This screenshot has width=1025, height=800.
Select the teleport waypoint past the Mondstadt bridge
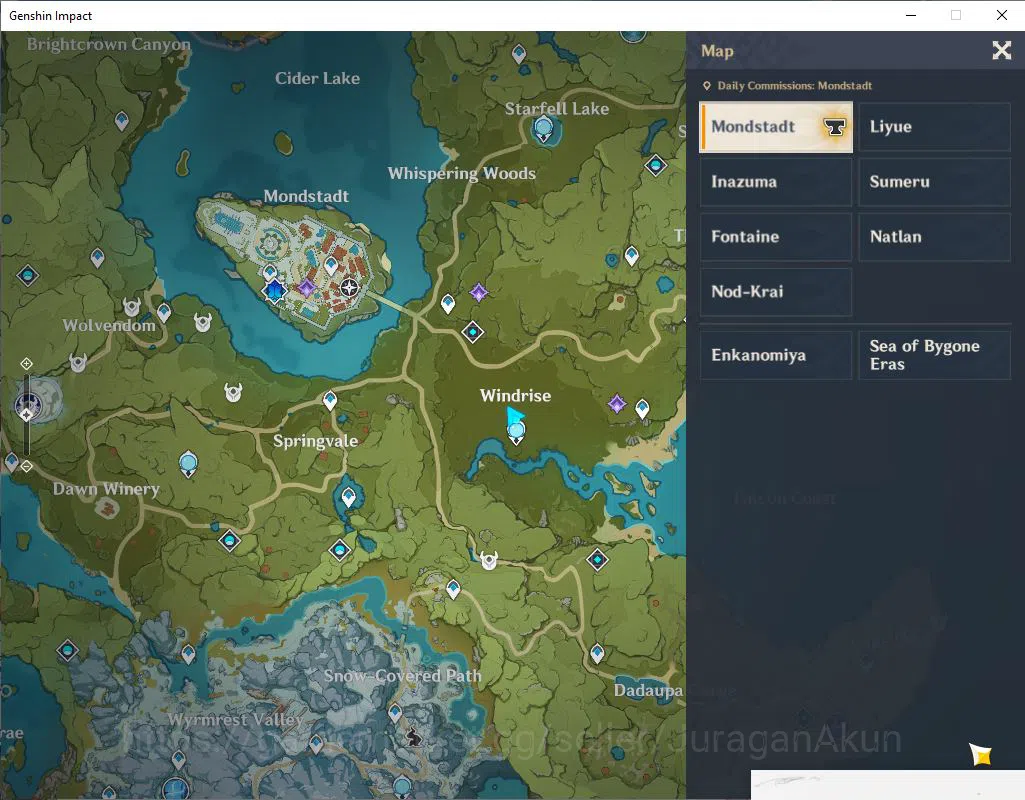coord(448,304)
